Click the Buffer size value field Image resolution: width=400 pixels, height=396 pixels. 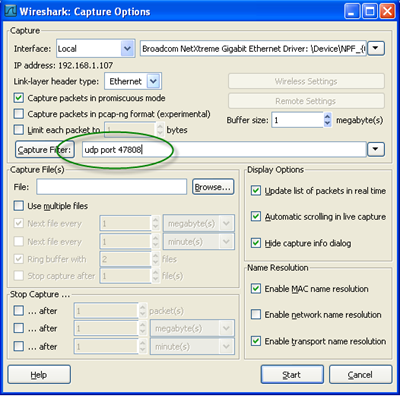pos(297,120)
